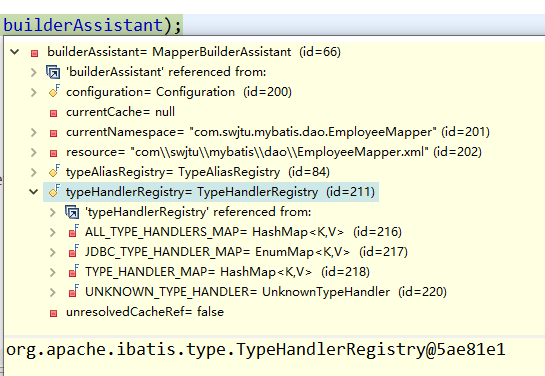
Task: Expand 'builderAssistant' referenced from node
Action: coord(33,72)
